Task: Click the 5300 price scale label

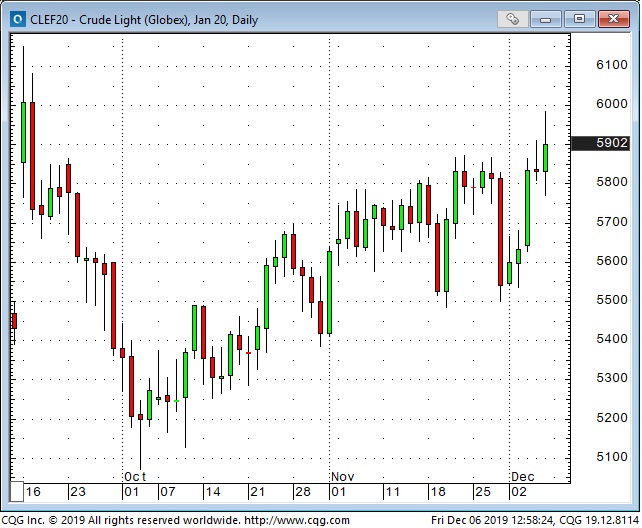Action: (x=612, y=378)
